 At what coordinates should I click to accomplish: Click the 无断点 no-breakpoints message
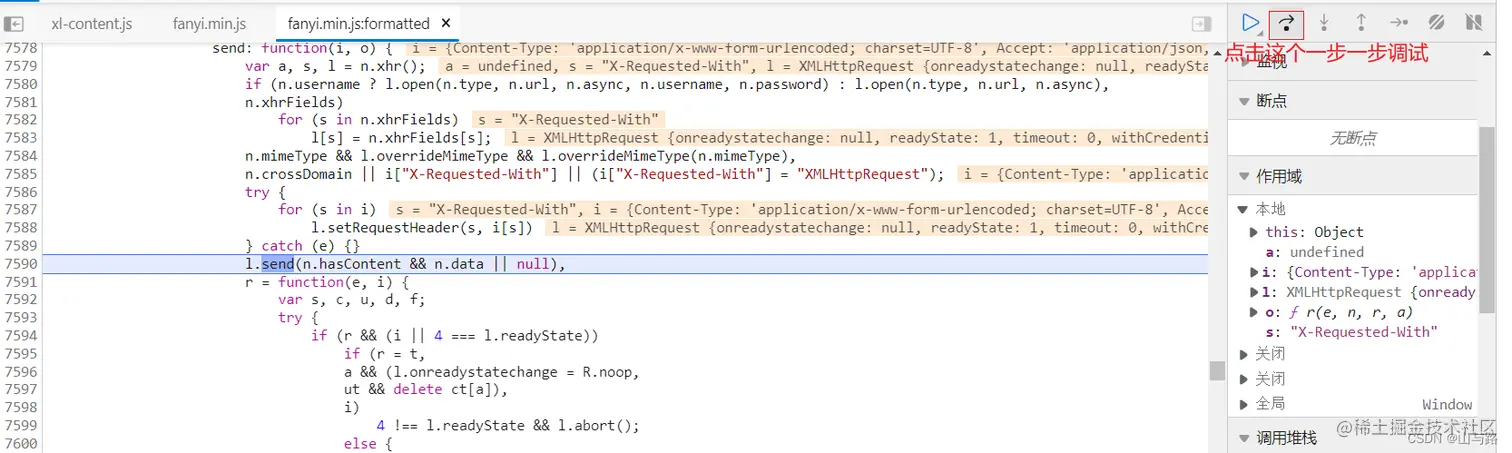pyautogui.click(x=1353, y=138)
